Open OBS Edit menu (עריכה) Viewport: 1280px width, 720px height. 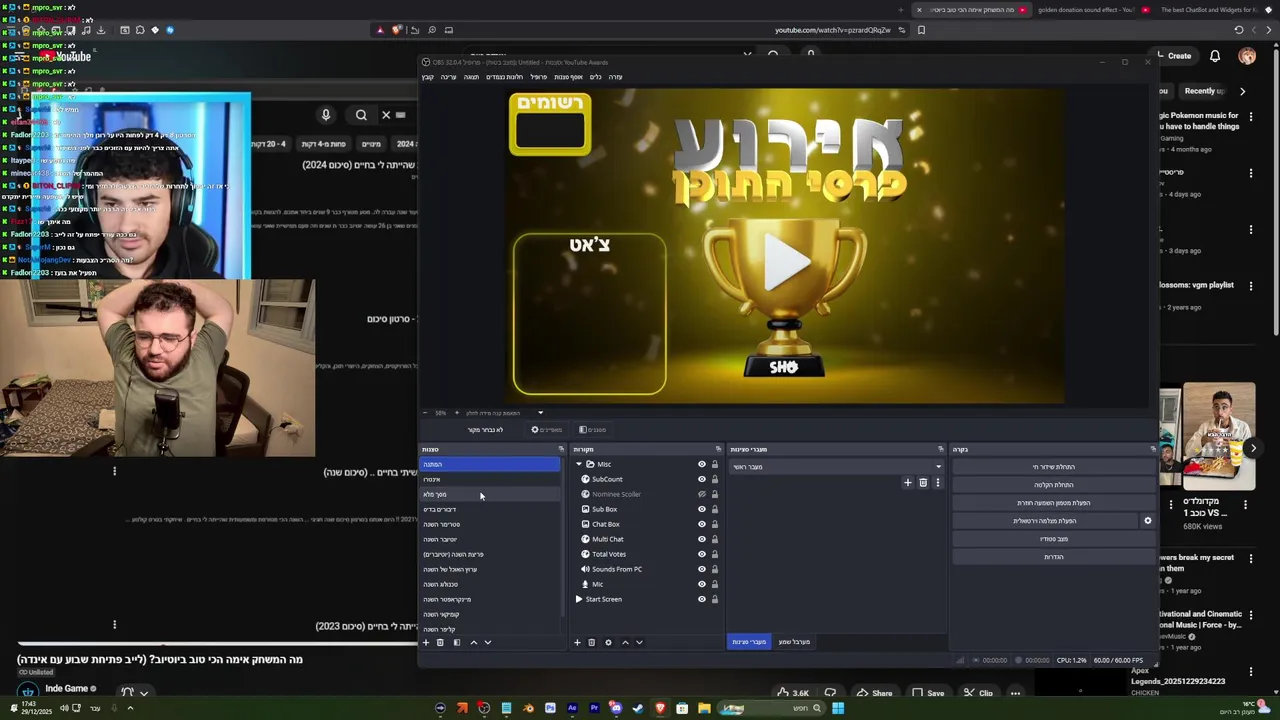tap(448, 77)
